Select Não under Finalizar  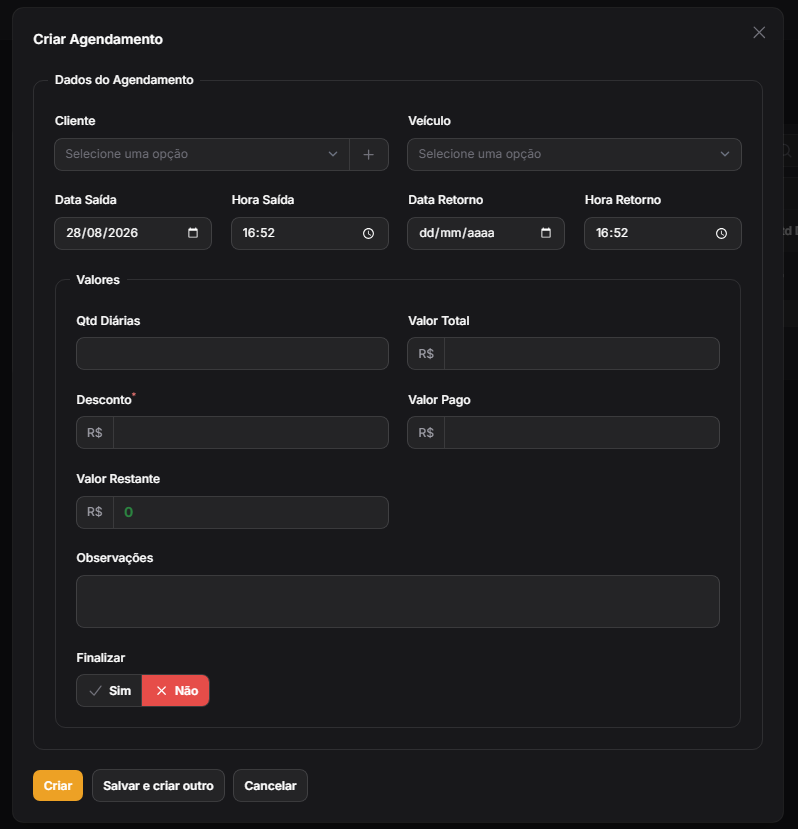click(176, 690)
